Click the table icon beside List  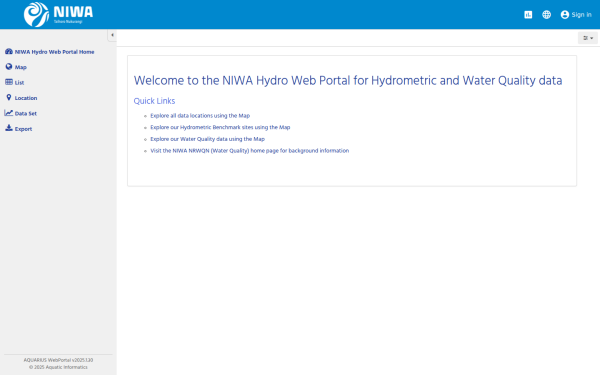tap(9, 82)
